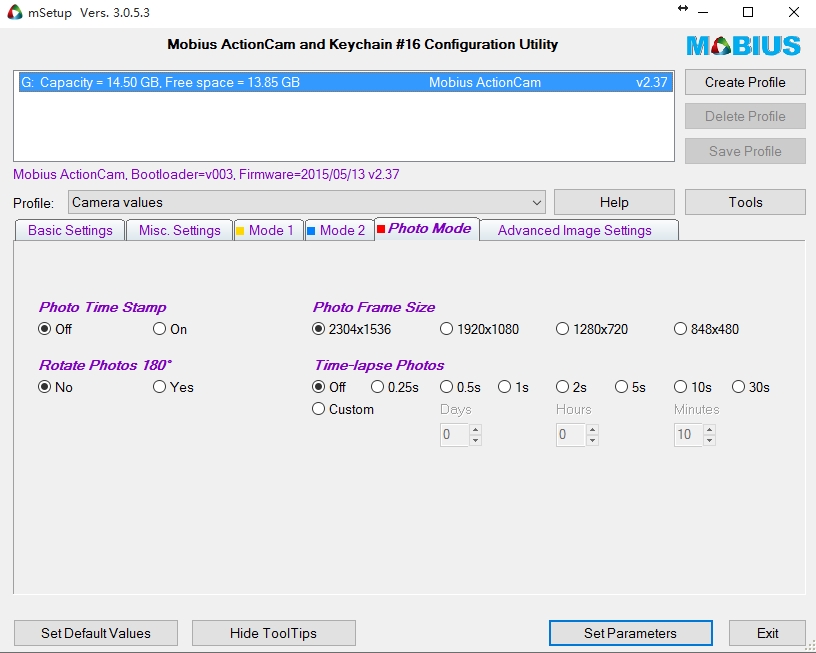Click Set Default Values button
This screenshot has height=653, width=816.
[x=96, y=633]
